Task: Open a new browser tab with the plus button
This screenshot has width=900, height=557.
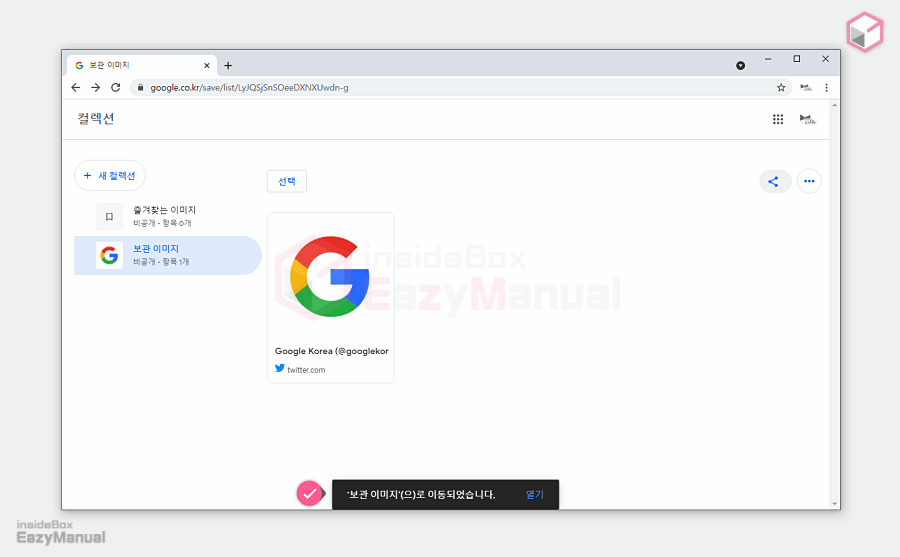Action: [228, 65]
